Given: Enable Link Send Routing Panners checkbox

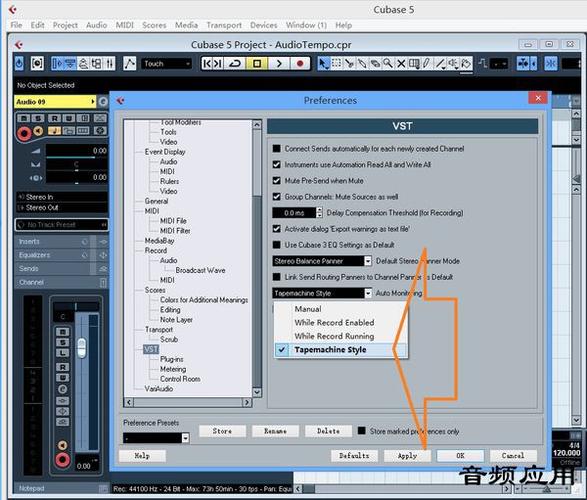Looking at the screenshot, I should point(277,277).
